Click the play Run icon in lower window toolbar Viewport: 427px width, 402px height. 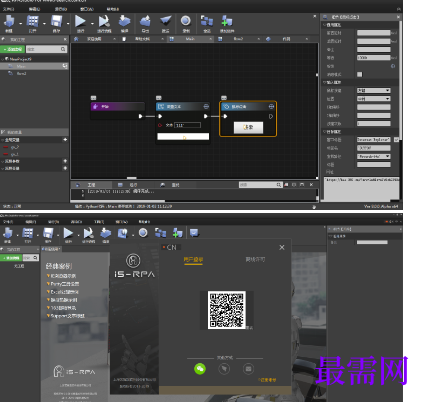click(68, 233)
